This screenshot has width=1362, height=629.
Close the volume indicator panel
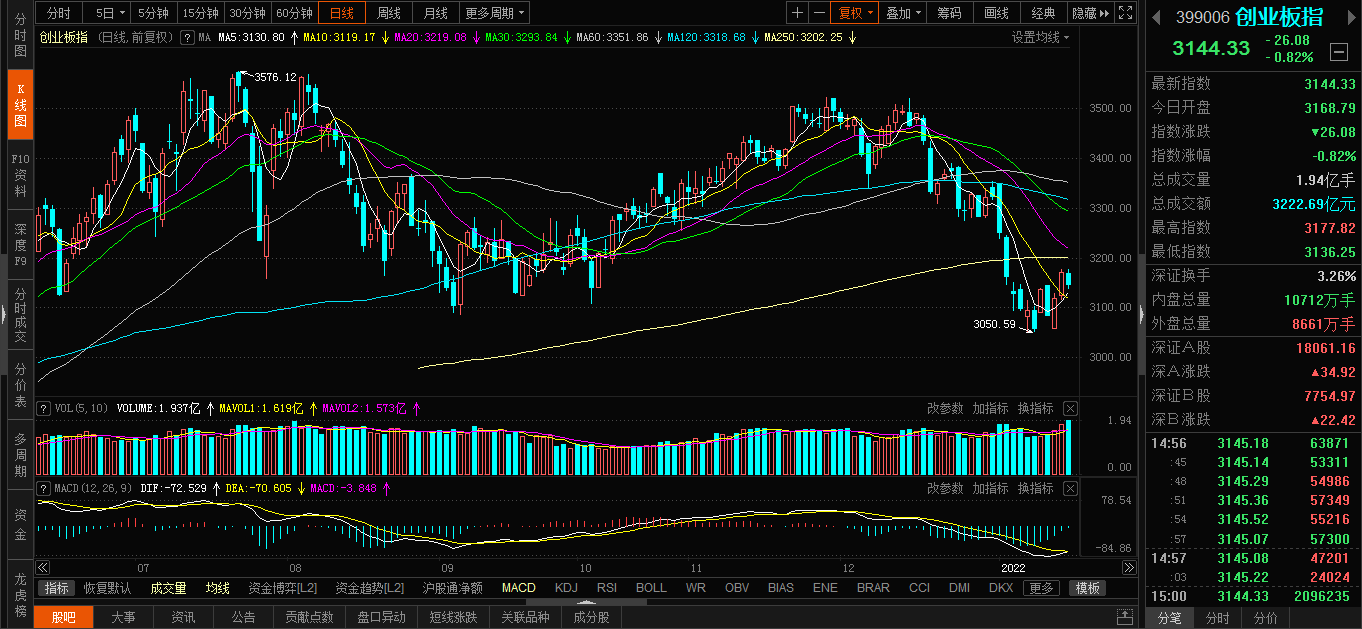1070,408
